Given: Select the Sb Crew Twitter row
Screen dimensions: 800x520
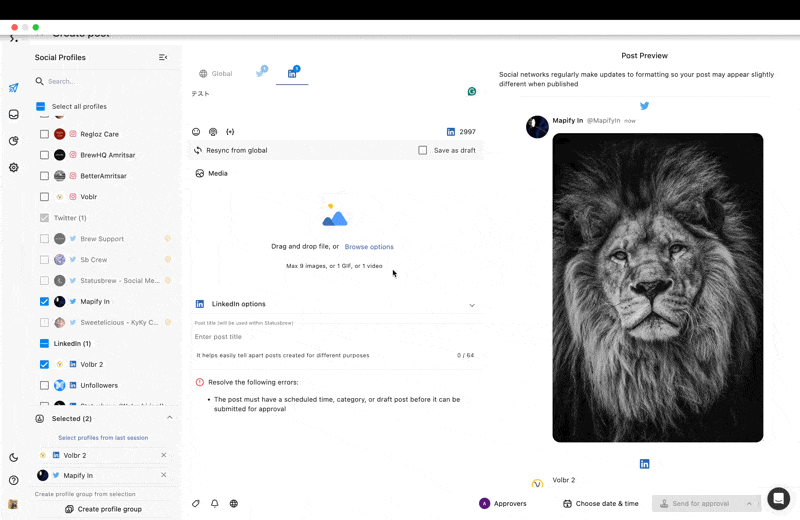Looking at the screenshot, I should click(105, 259).
